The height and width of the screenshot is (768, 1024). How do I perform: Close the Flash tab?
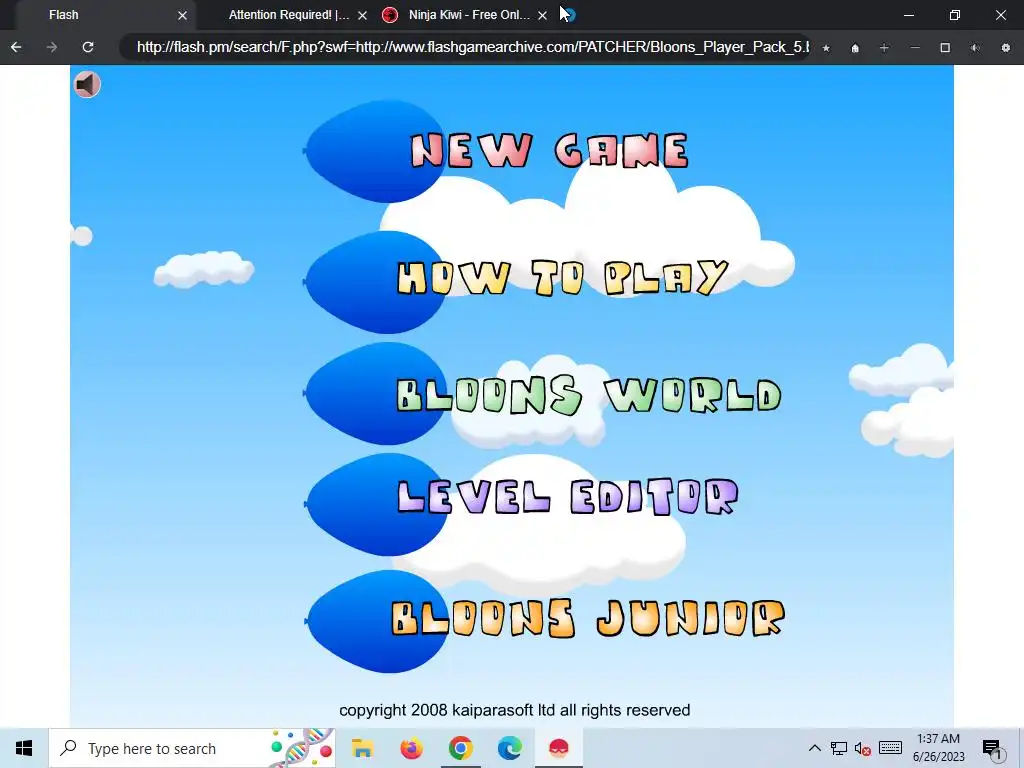(183, 15)
